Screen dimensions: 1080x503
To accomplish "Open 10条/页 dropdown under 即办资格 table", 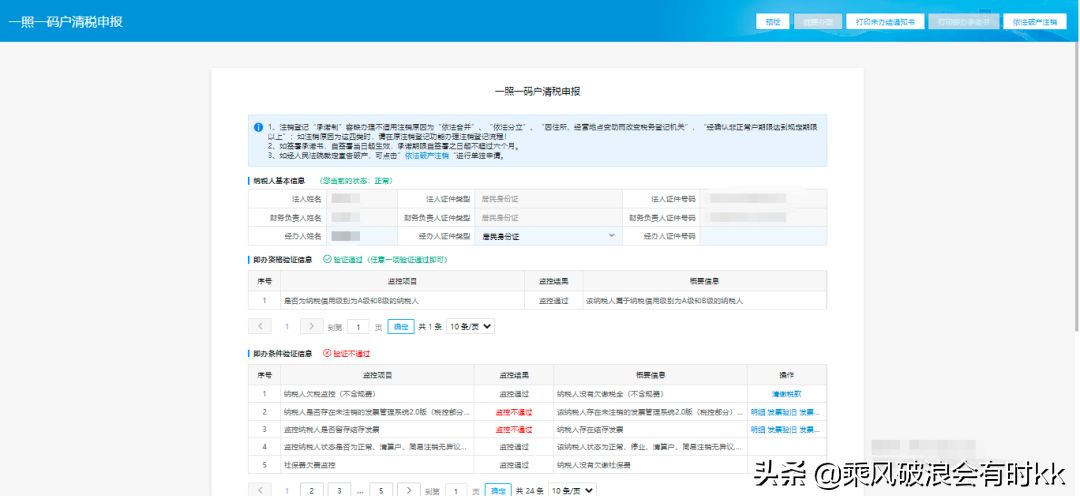I will (x=470, y=326).
